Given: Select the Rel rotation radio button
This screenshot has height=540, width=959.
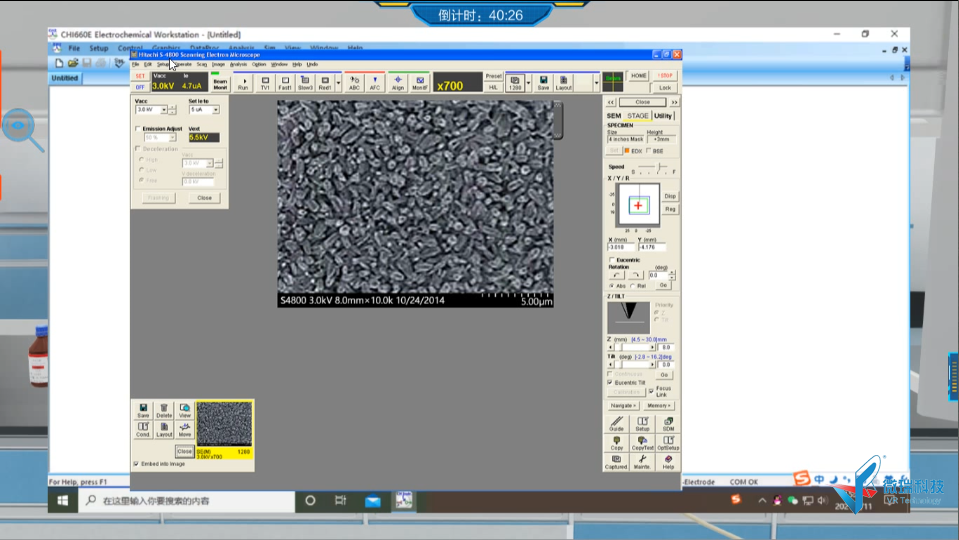Looking at the screenshot, I should click(x=632, y=286).
